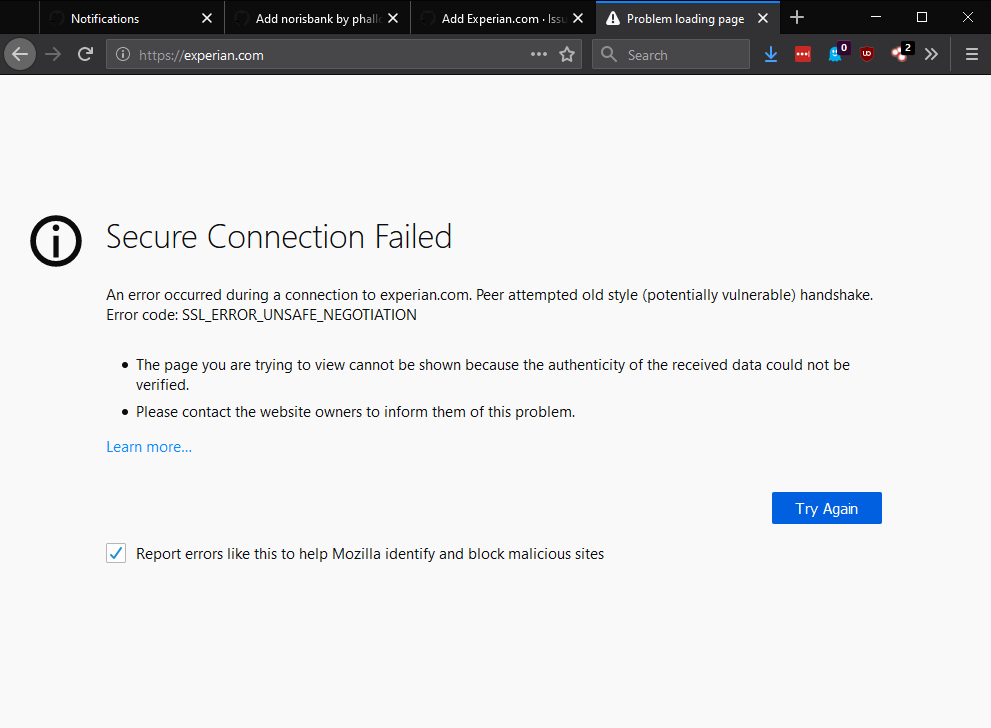991x728 pixels.
Task: Open the uBlock Origin shield icon
Action: [x=867, y=54]
